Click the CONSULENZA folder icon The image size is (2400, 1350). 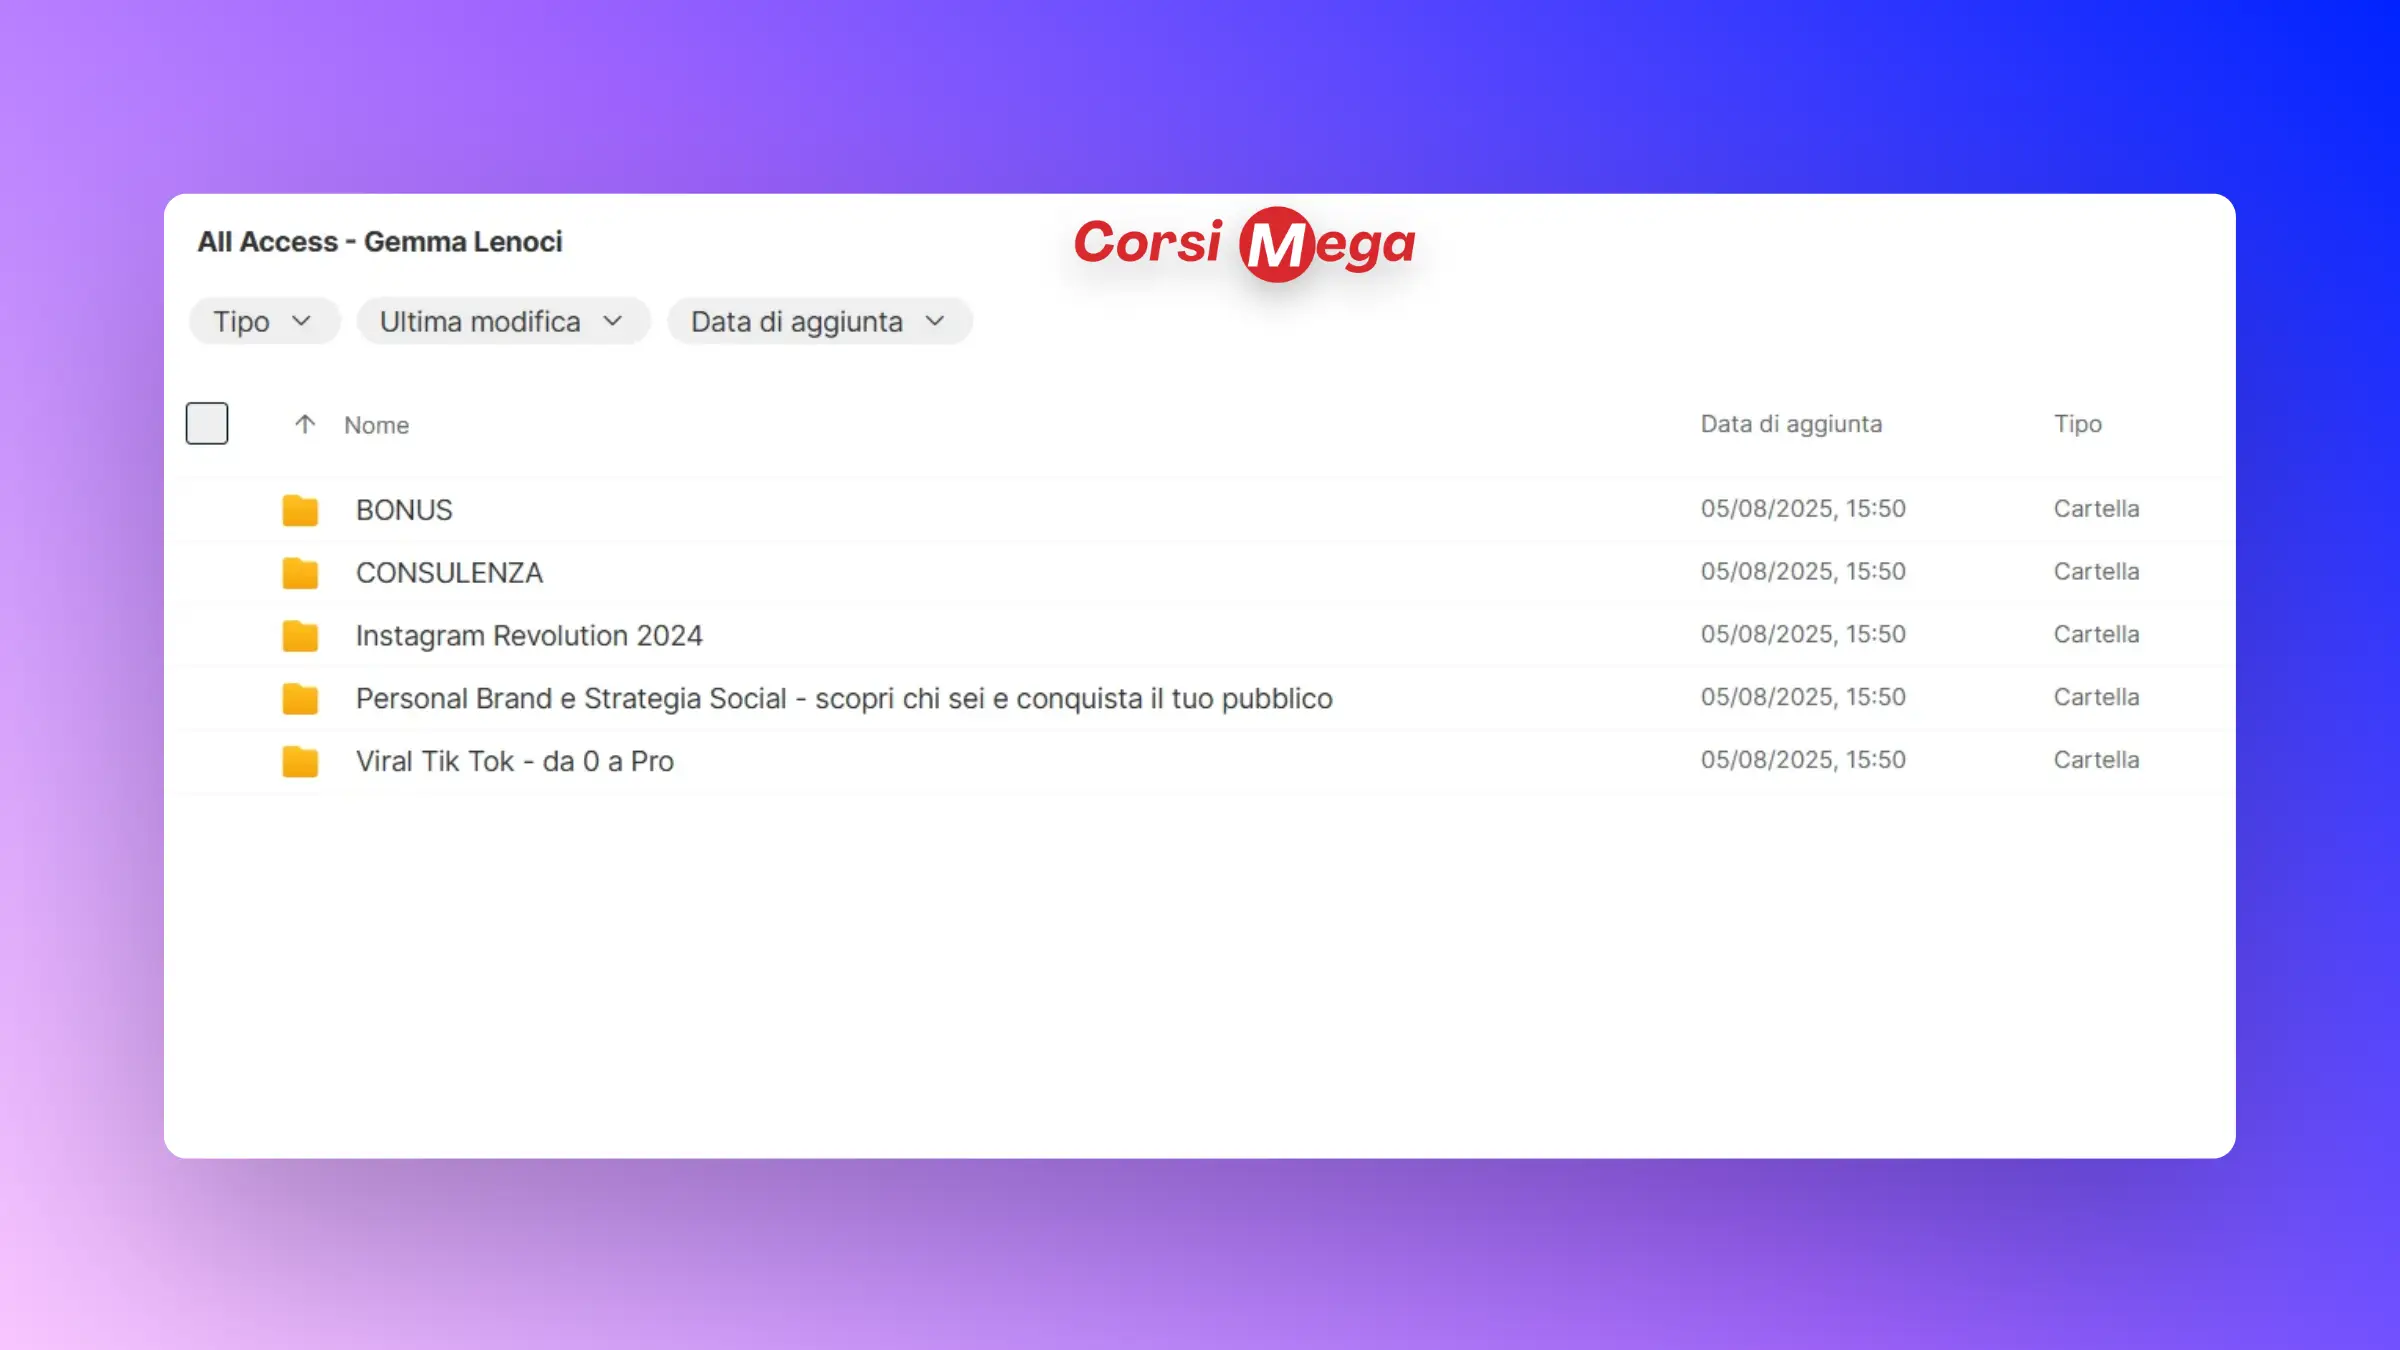click(x=299, y=573)
